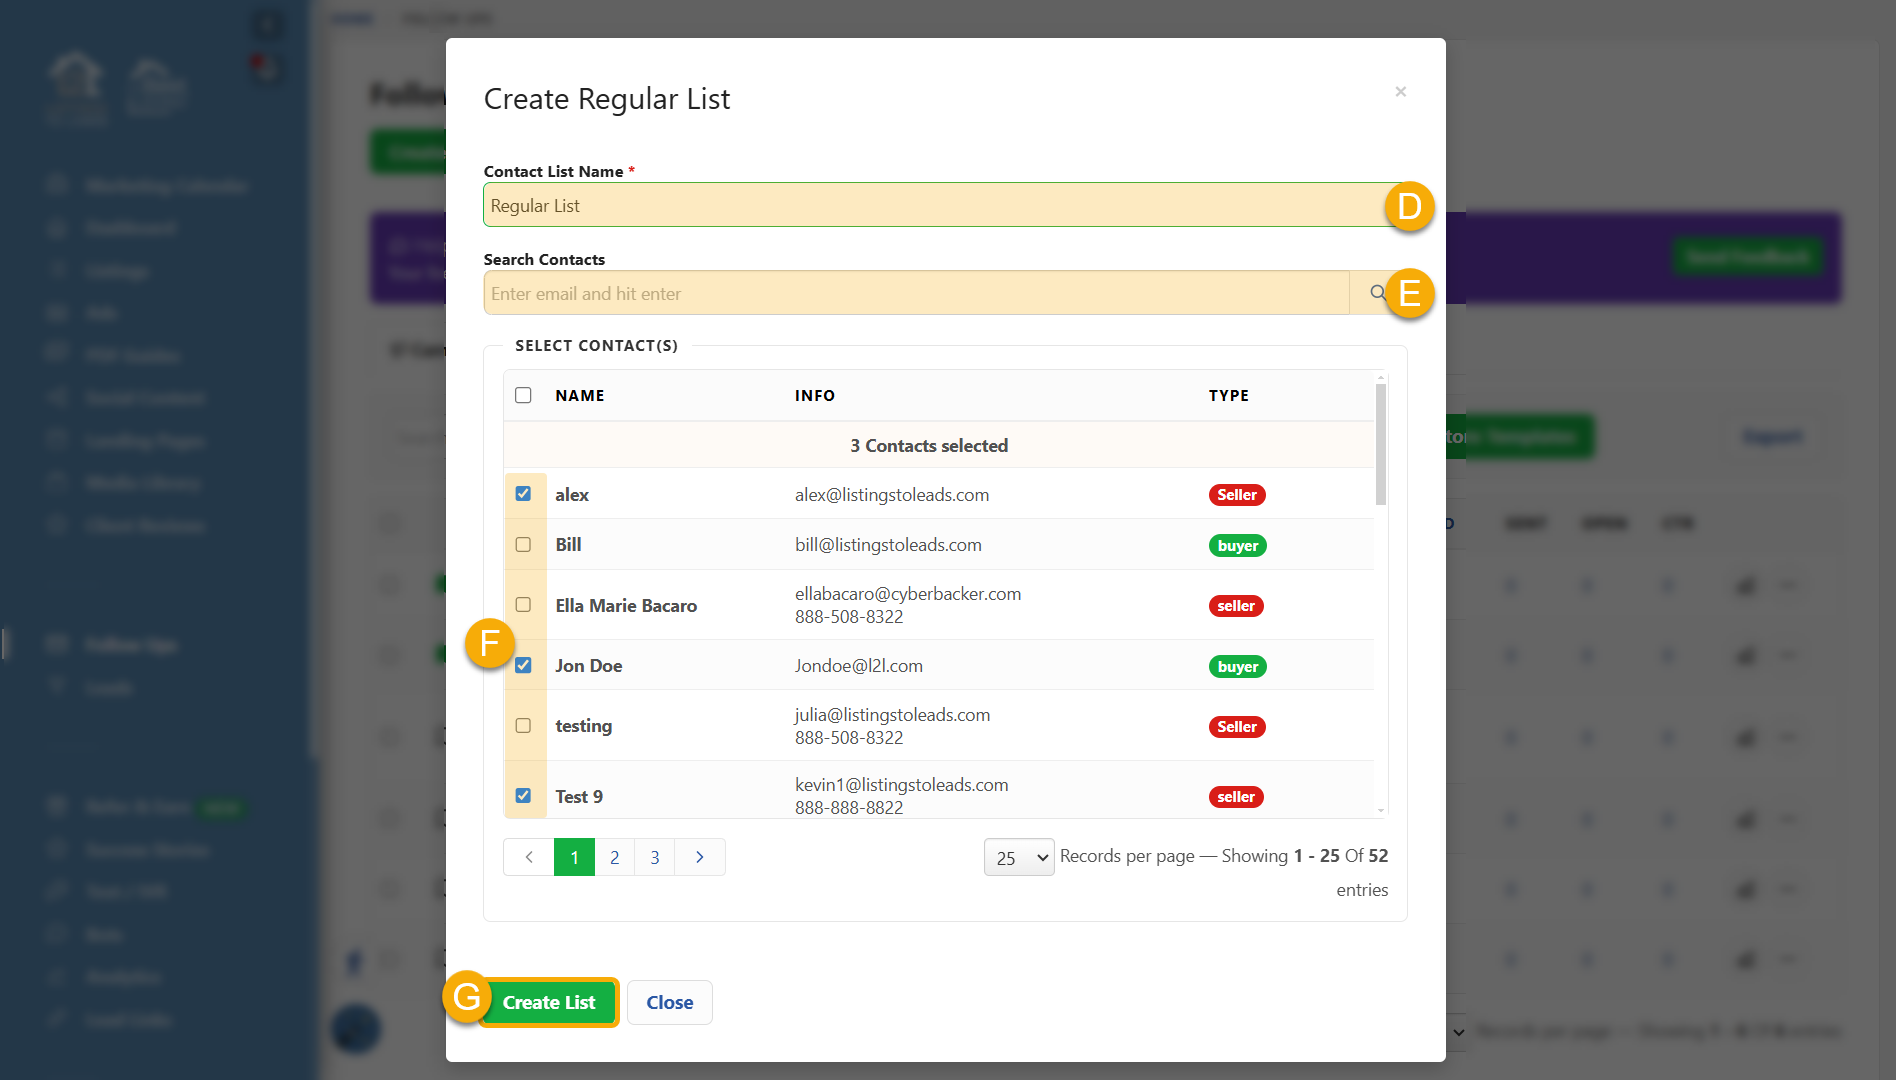Go to the previous page arrow

(x=529, y=857)
